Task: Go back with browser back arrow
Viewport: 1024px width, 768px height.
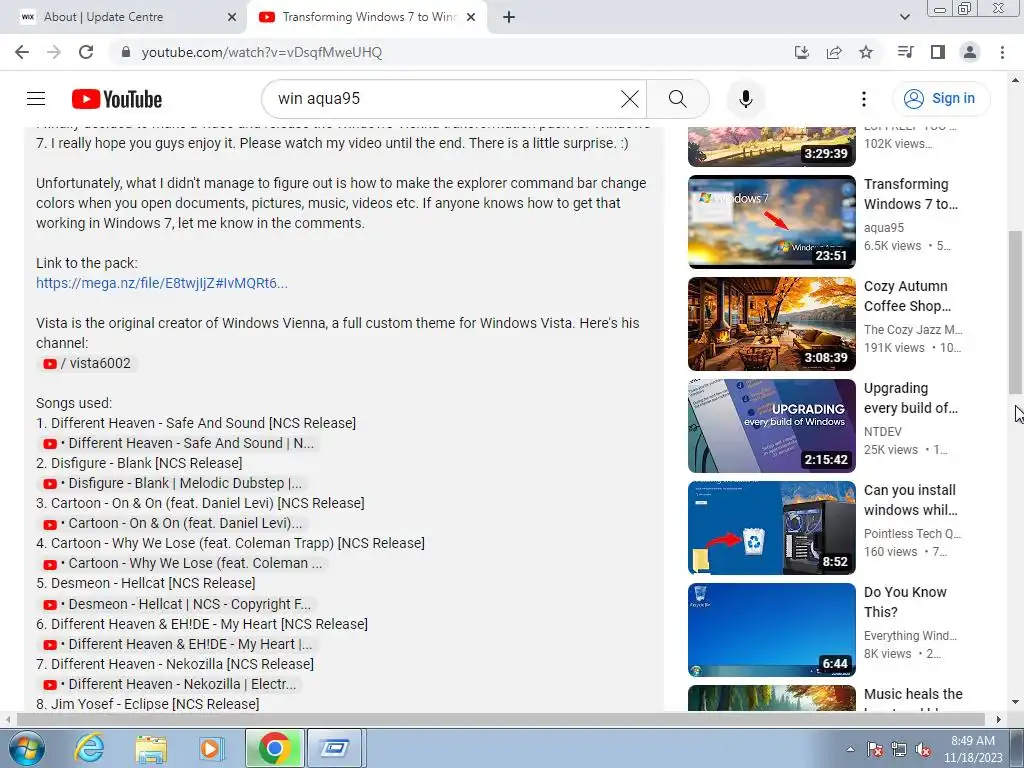Action: click(x=22, y=52)
